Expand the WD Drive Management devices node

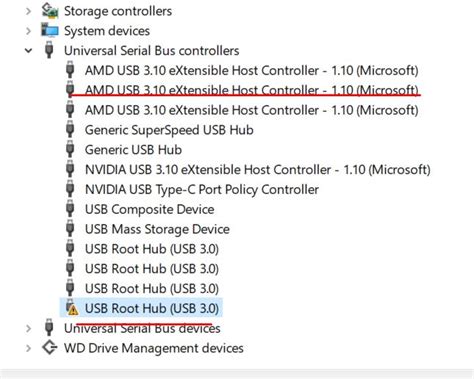(x=28, y=348)
